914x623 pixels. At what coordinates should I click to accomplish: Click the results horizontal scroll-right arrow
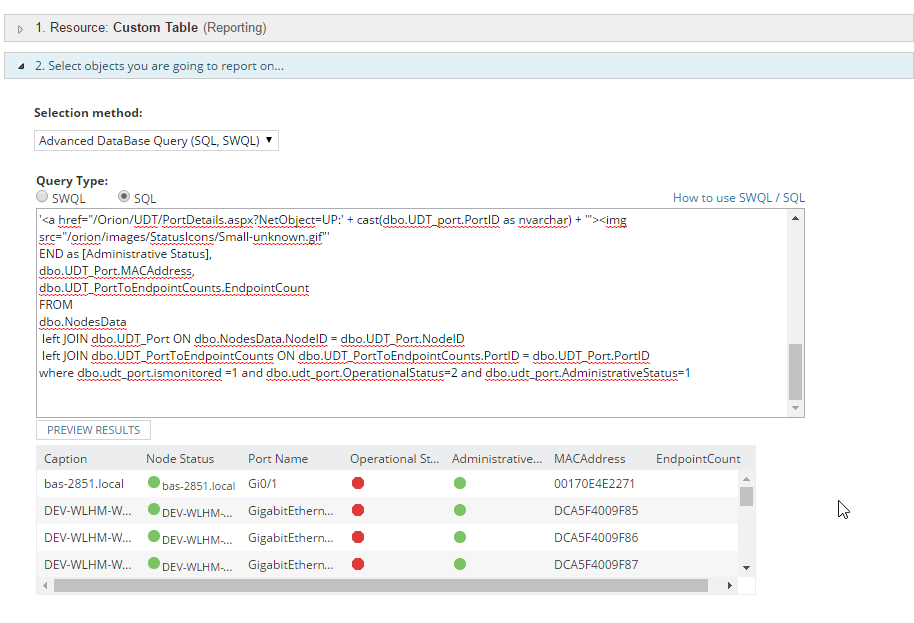[x=729, y=585]
